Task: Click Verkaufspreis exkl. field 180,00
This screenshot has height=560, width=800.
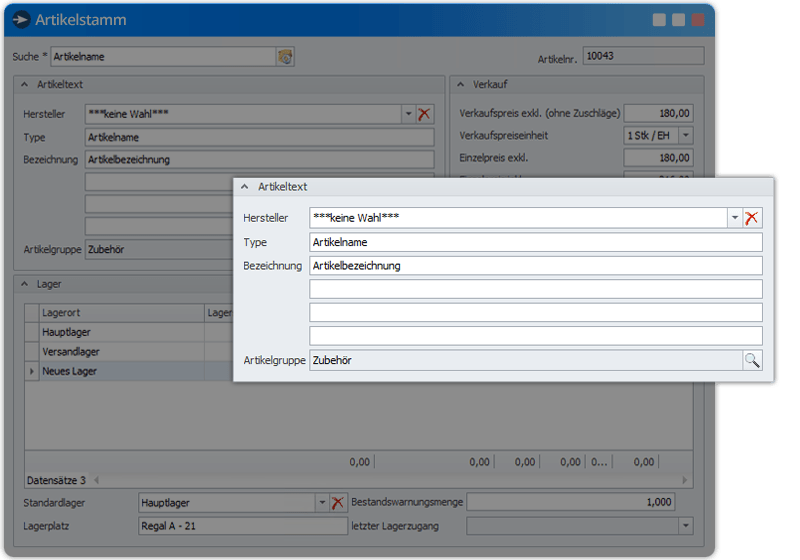Action: [x=659, y=113]
